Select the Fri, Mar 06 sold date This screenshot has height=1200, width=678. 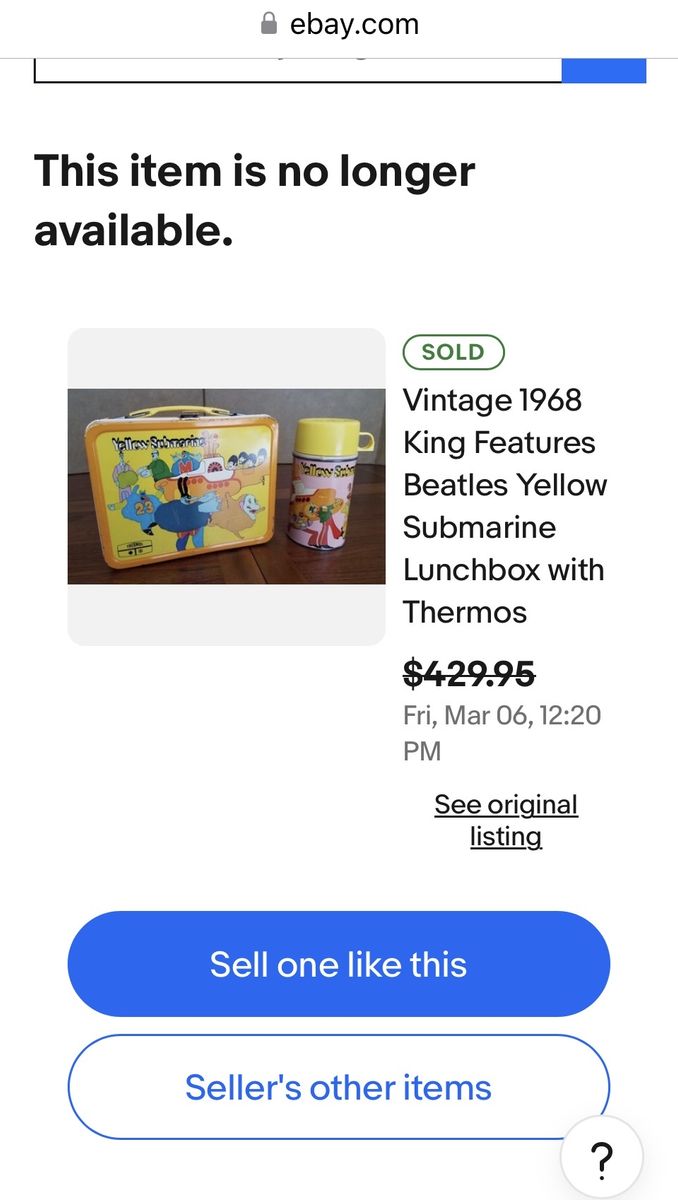pyautogui.click(x=501, y=733)
